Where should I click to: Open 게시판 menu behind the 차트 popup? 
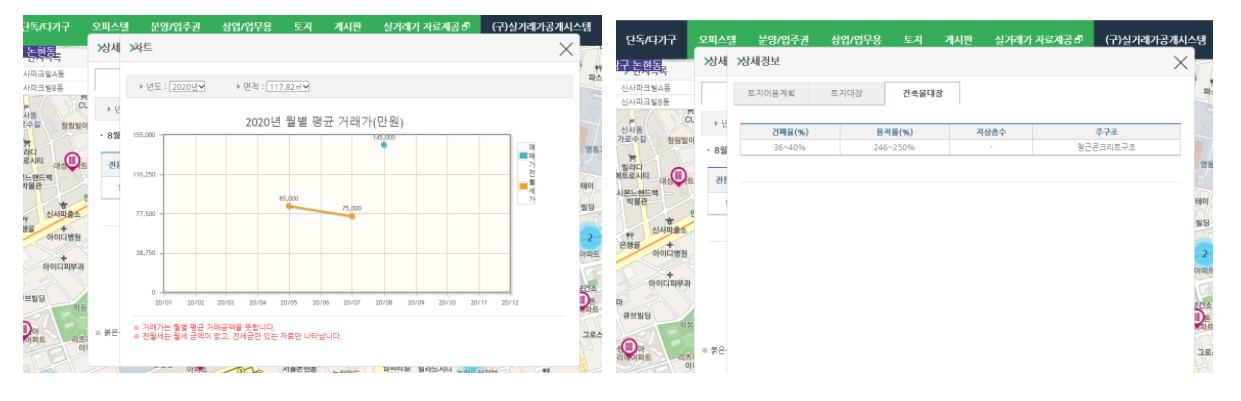(347, 27)
